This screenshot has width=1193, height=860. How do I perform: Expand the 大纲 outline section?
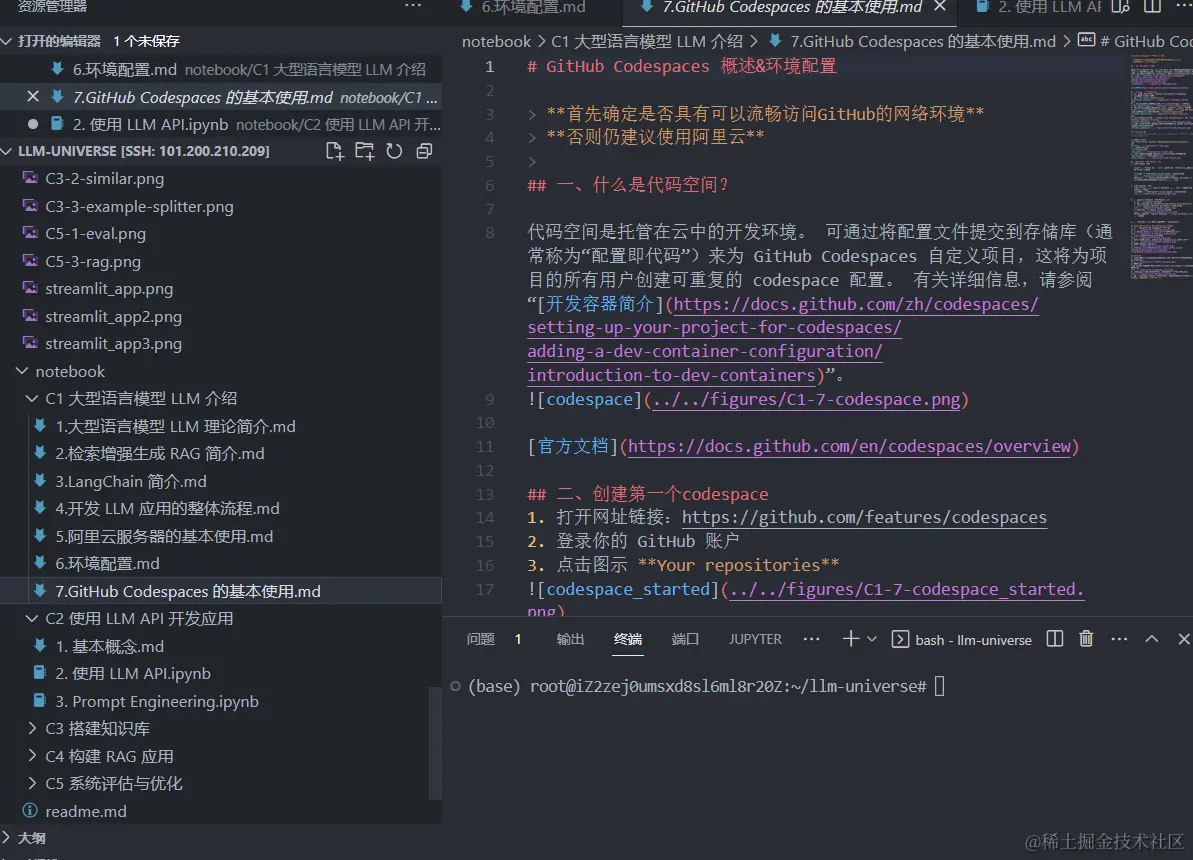click(x=8, y=837)
